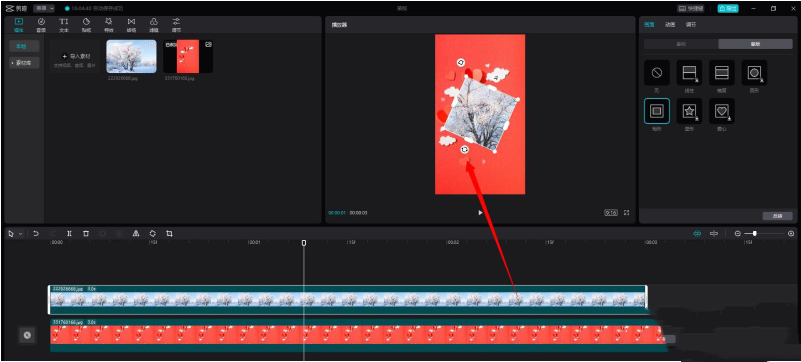Select the pointer selection tool in timeline toolbar
This screenshot has height=362, width=801.
[x=12, y=233]
